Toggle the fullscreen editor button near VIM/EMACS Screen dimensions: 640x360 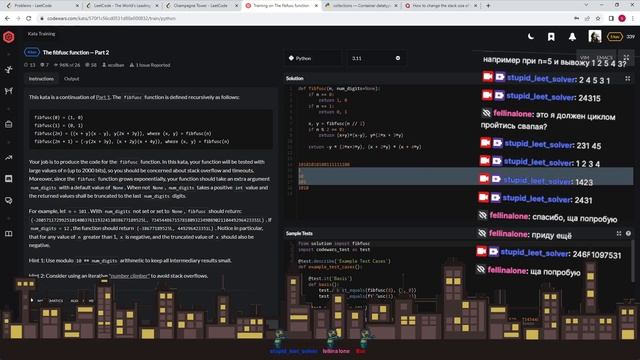626,58
